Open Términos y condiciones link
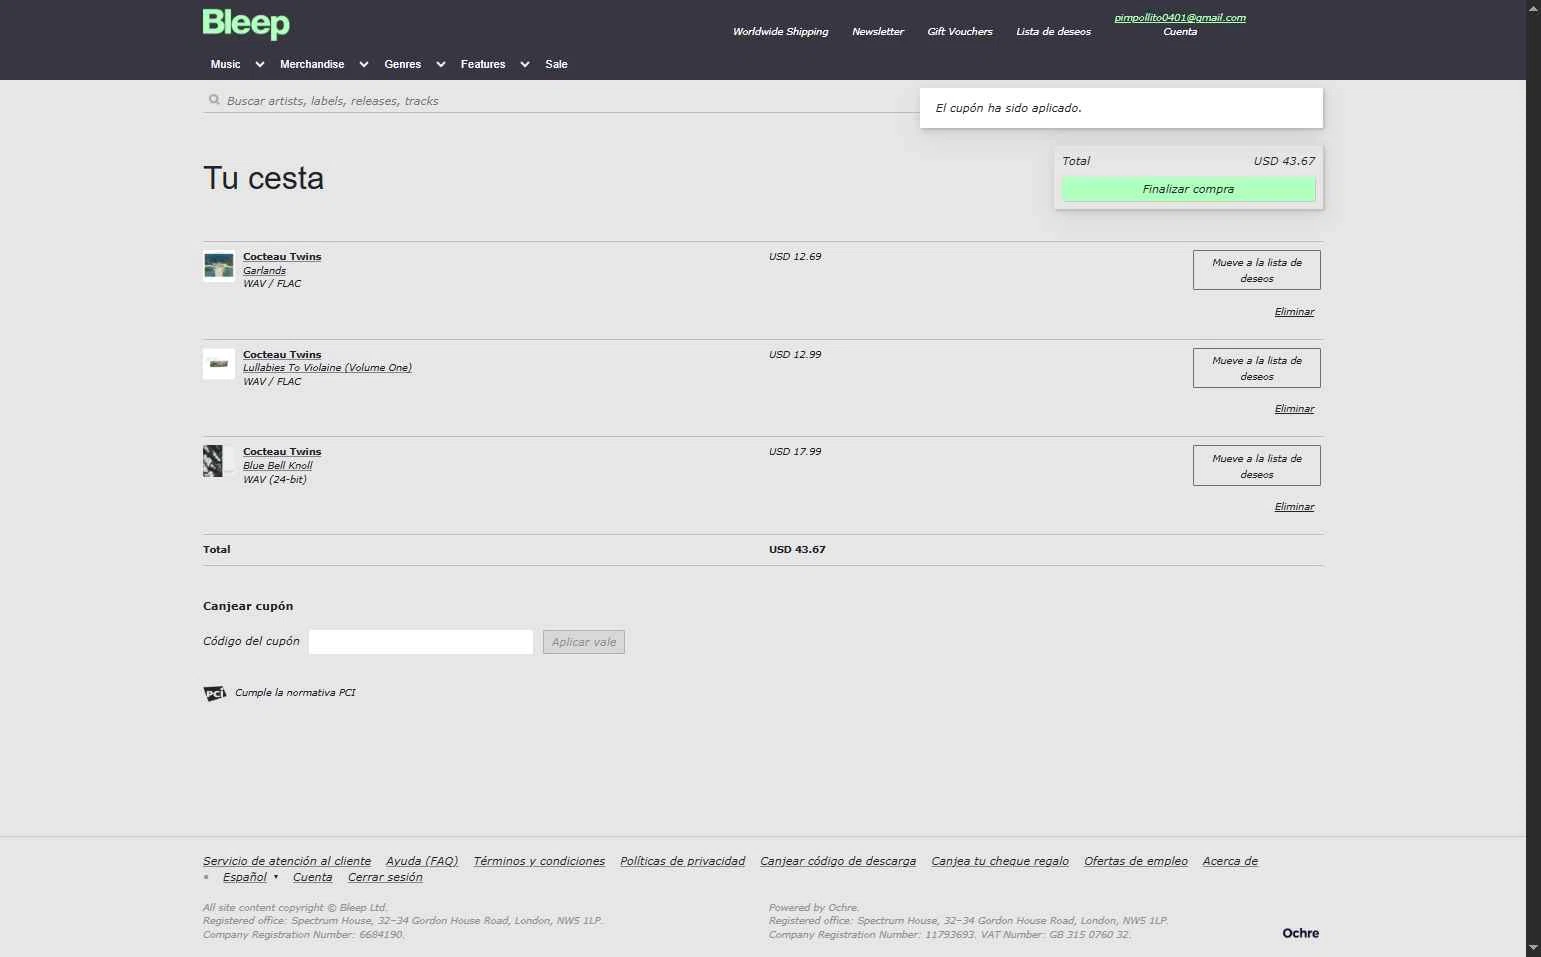Viewport: 1541px width, 957px height. pyautogui.click(x=539, y=861)
